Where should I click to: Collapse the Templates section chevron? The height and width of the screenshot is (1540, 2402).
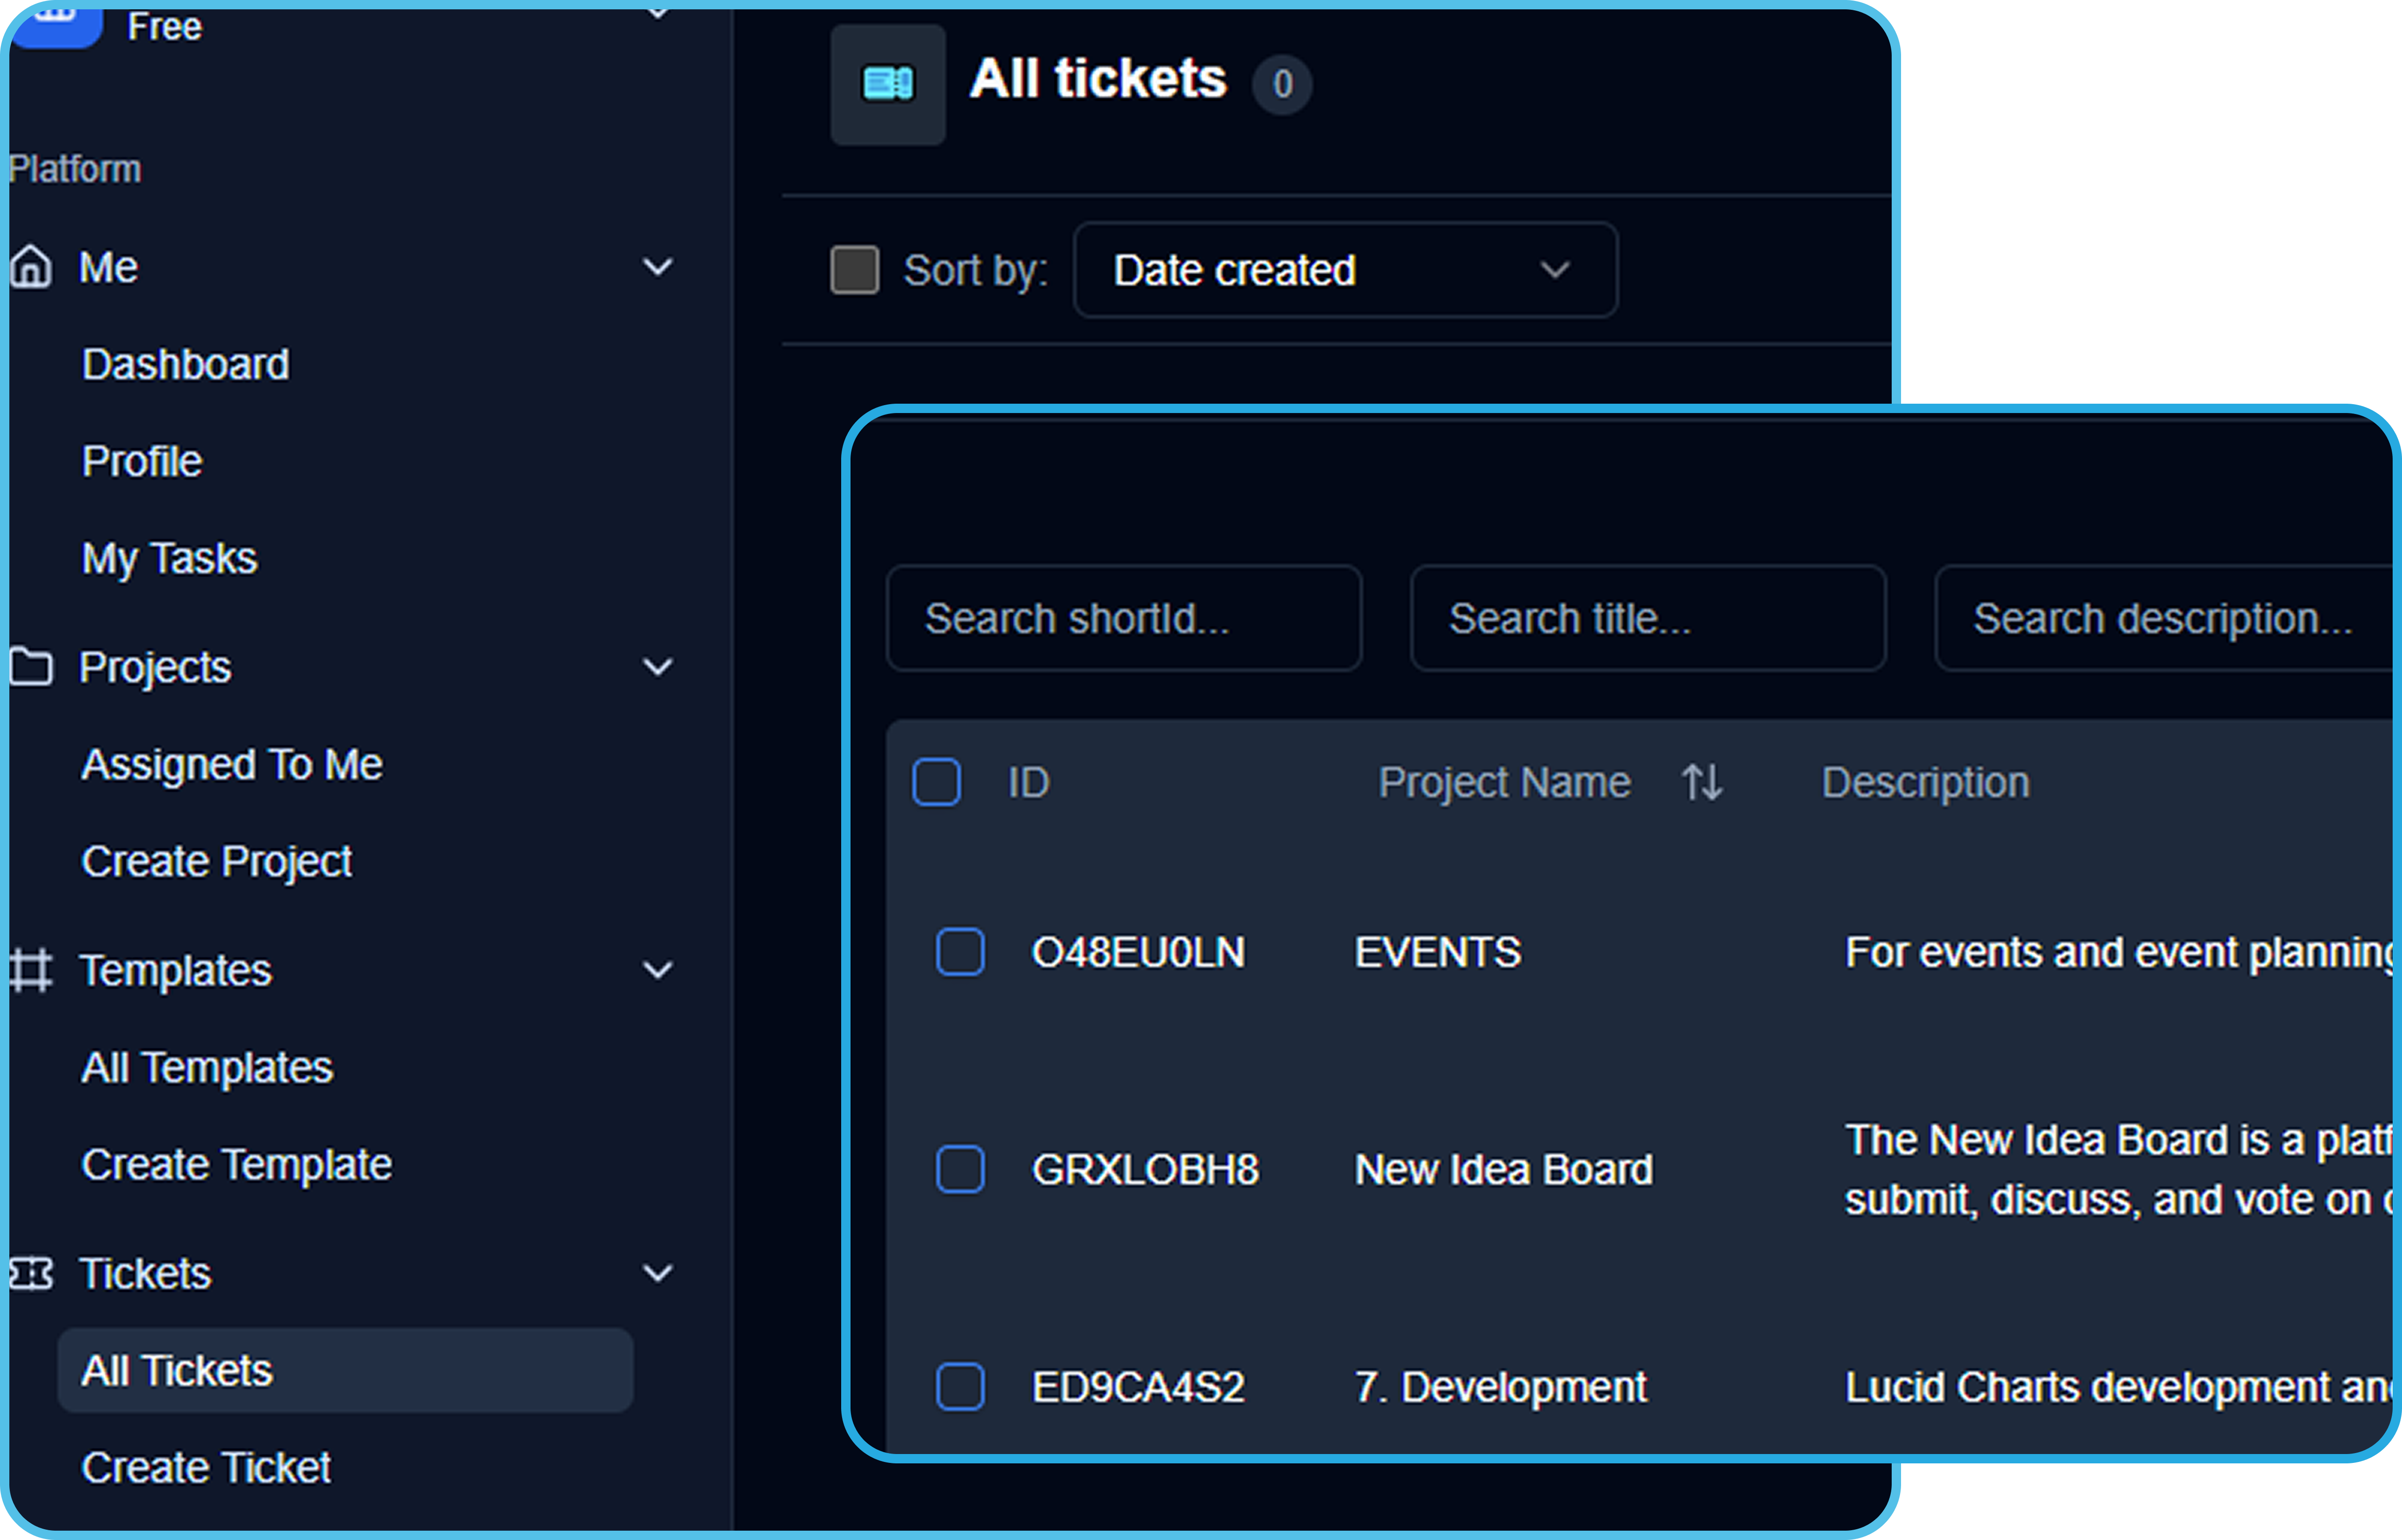point(658,970)
